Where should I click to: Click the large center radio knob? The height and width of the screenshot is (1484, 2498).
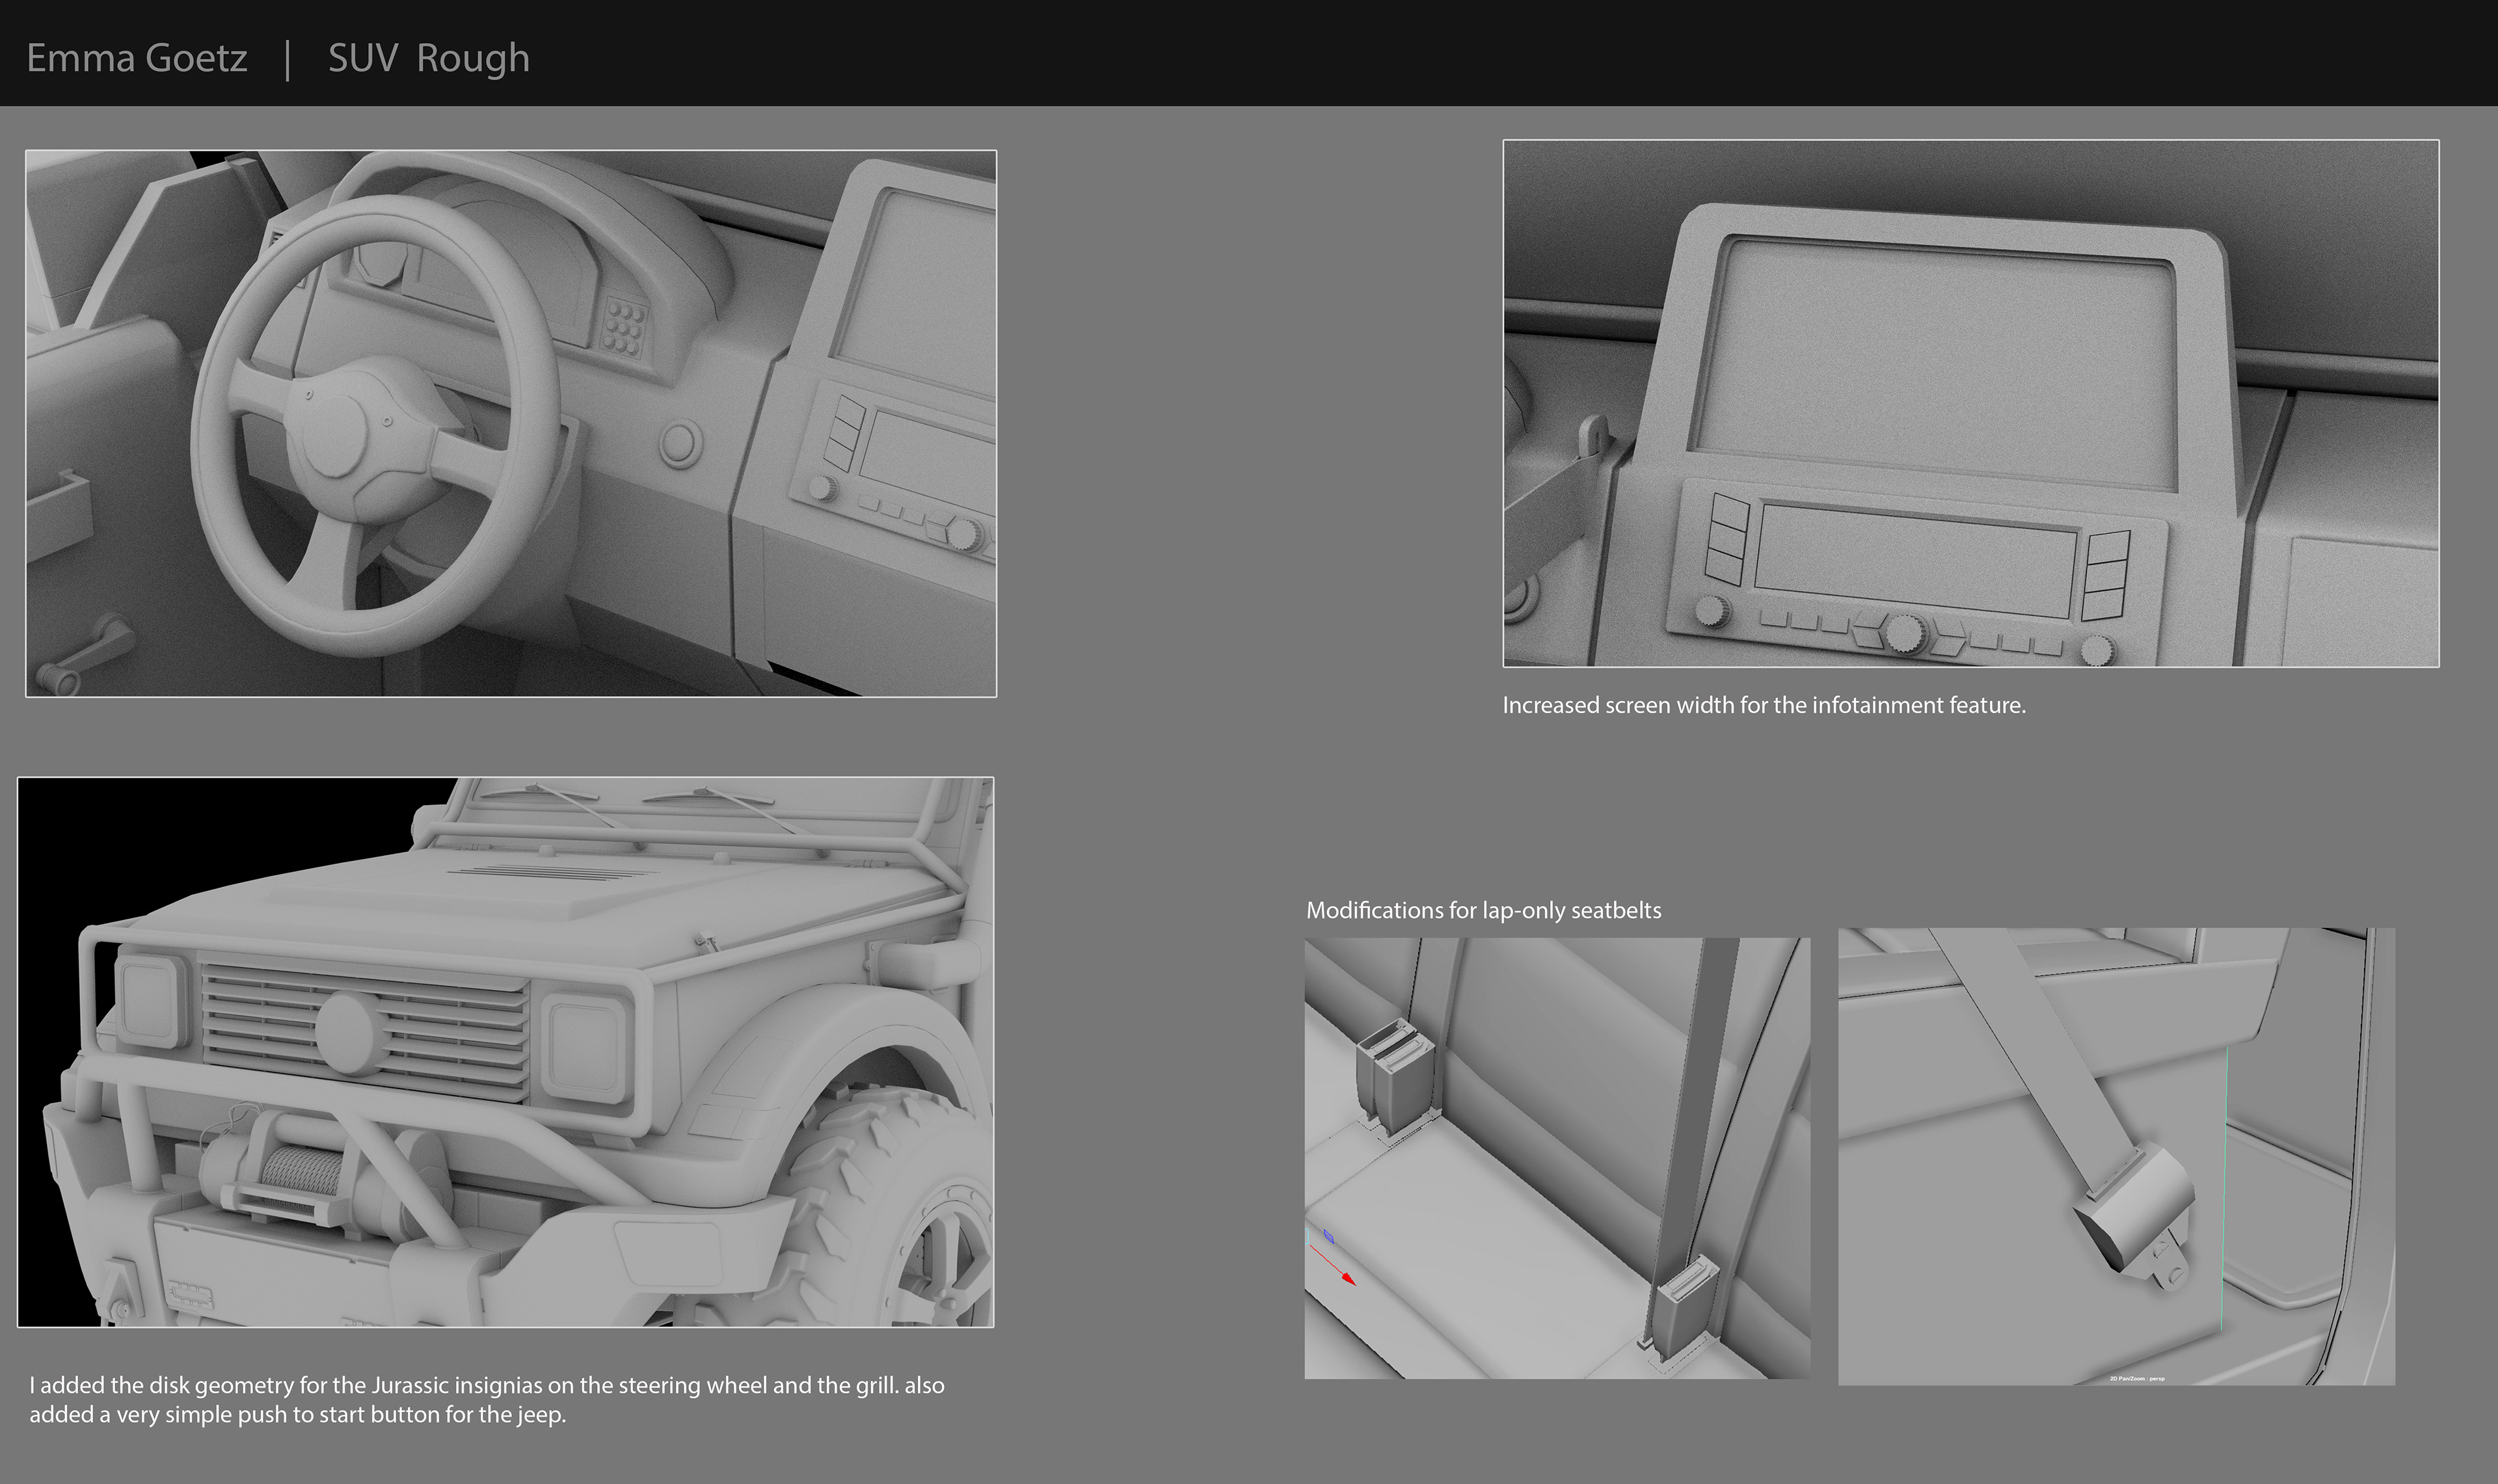tap(1904, 634)
